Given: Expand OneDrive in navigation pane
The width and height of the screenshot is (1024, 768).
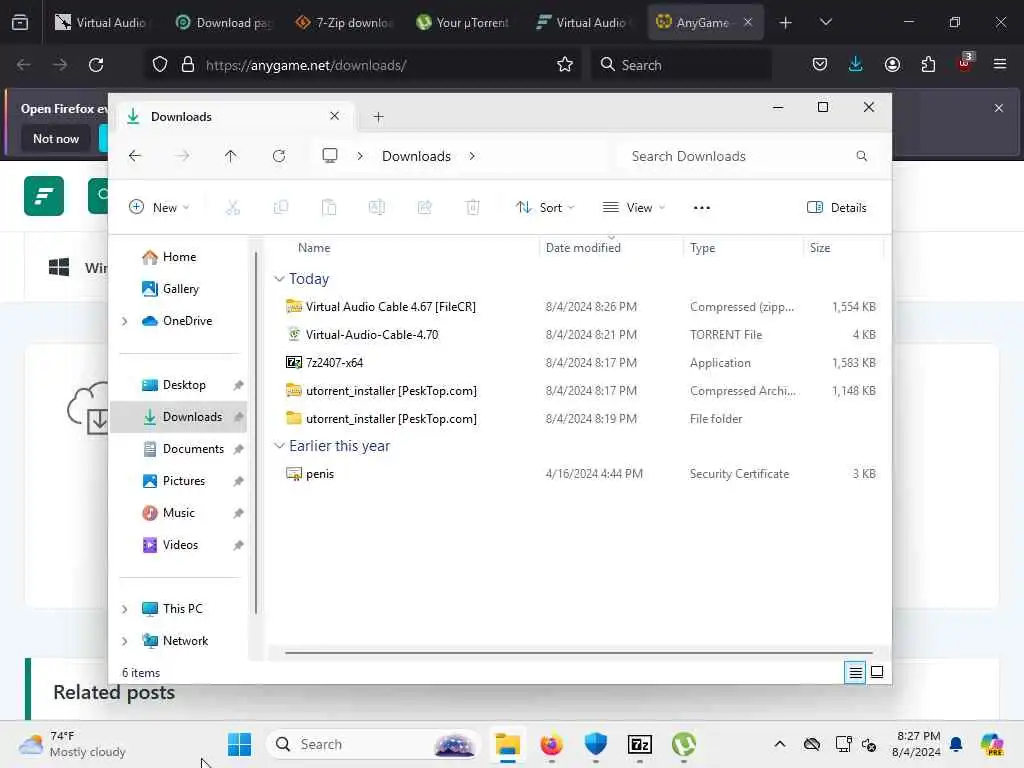Looking at the screenshot, I should 125,321.
